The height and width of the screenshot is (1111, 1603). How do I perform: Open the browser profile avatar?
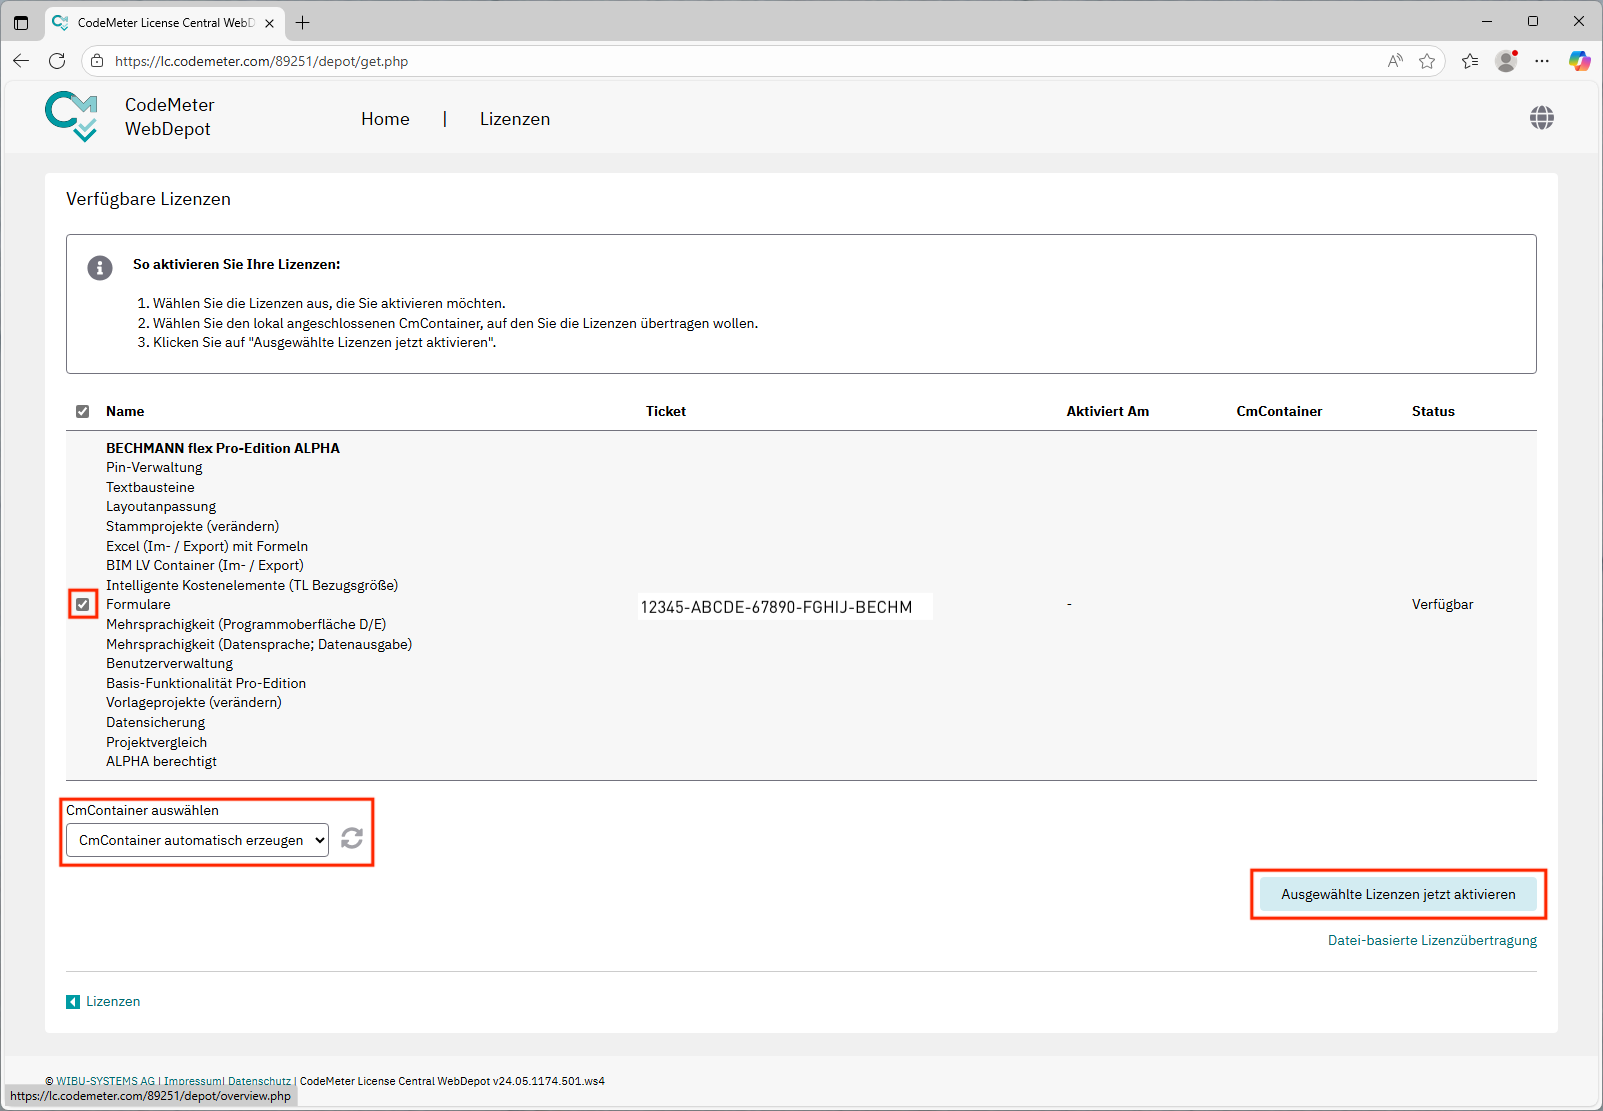pyautogui.click(x=1505, y=61)
